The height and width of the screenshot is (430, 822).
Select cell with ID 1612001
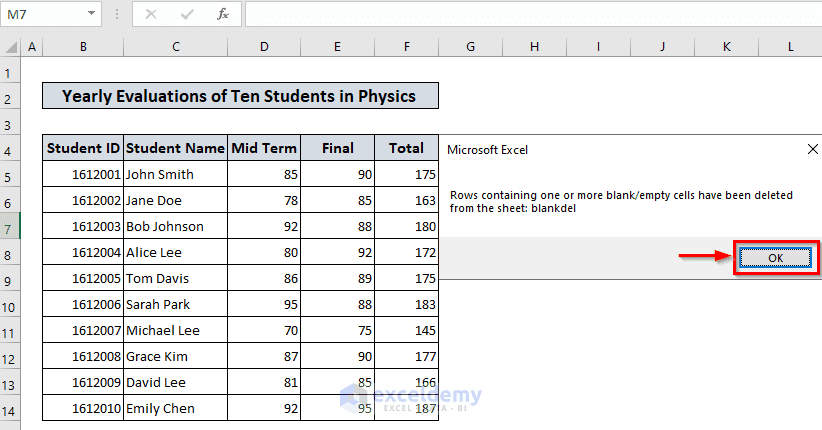pos(83,174)
